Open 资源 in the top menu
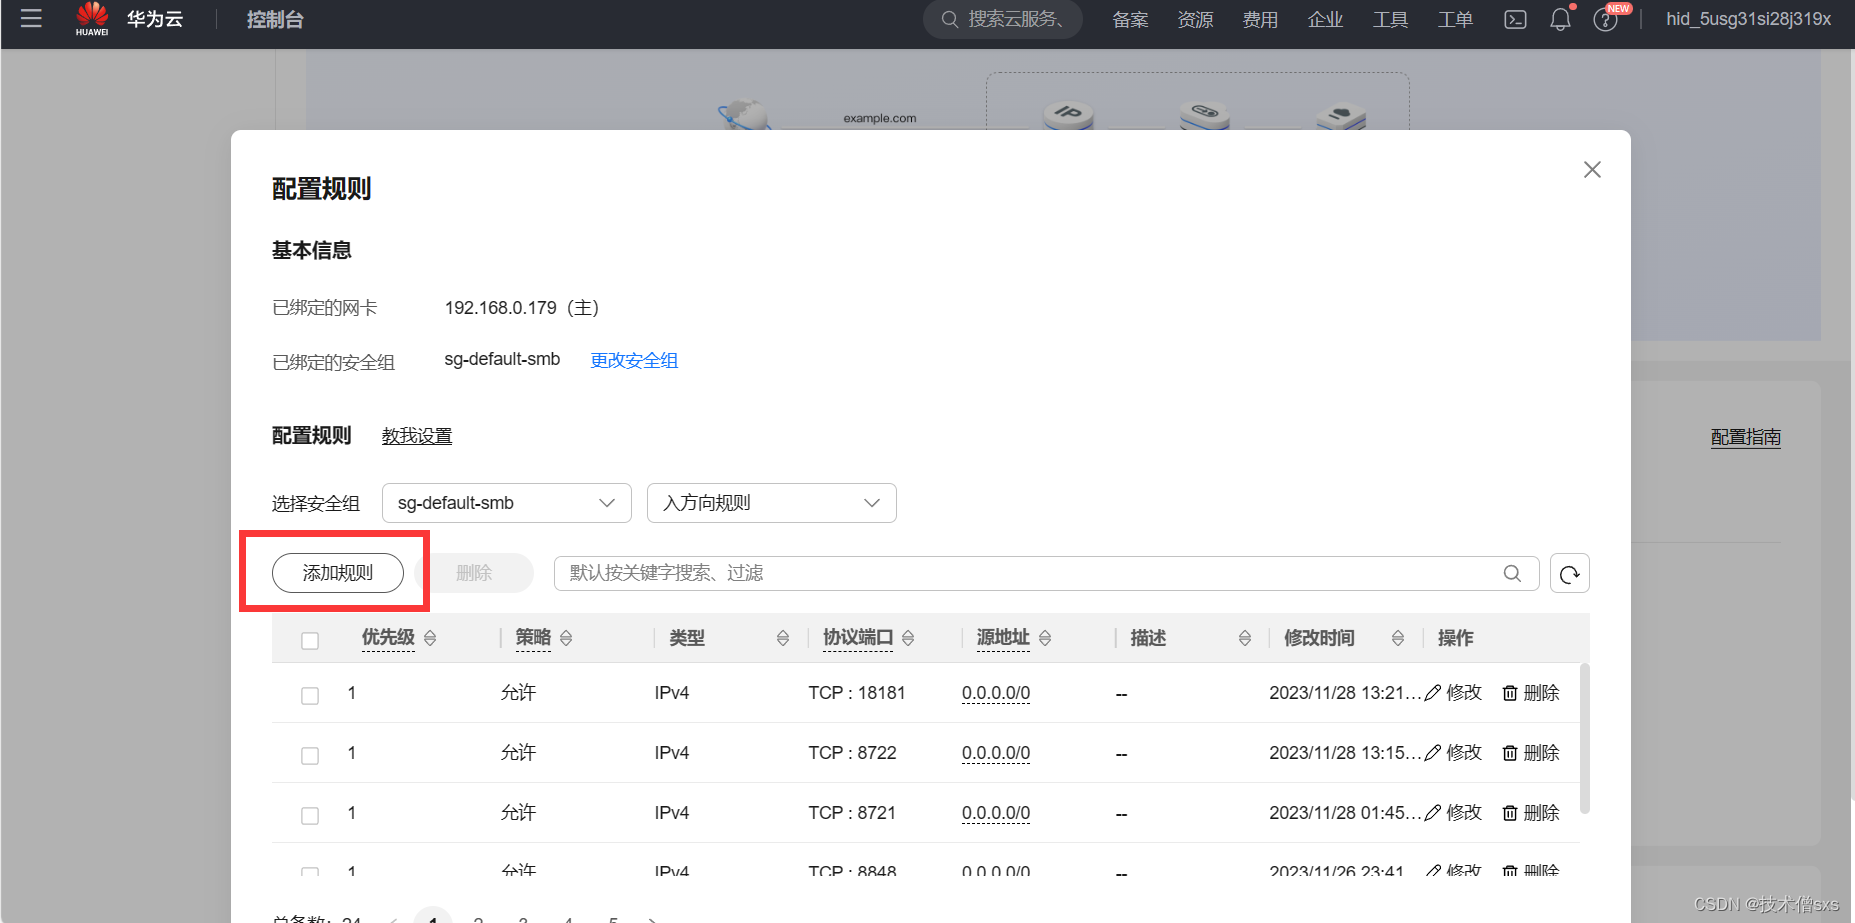 [1195, 20]
